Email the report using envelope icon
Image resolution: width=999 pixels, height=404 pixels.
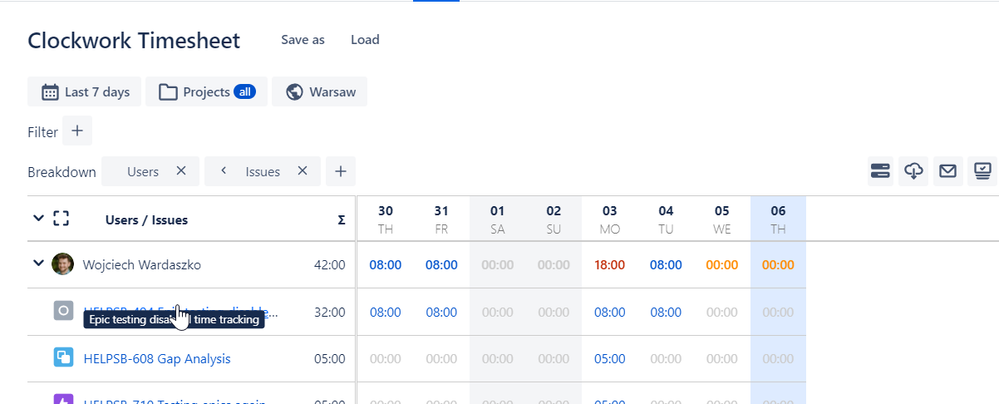point(948,171)
